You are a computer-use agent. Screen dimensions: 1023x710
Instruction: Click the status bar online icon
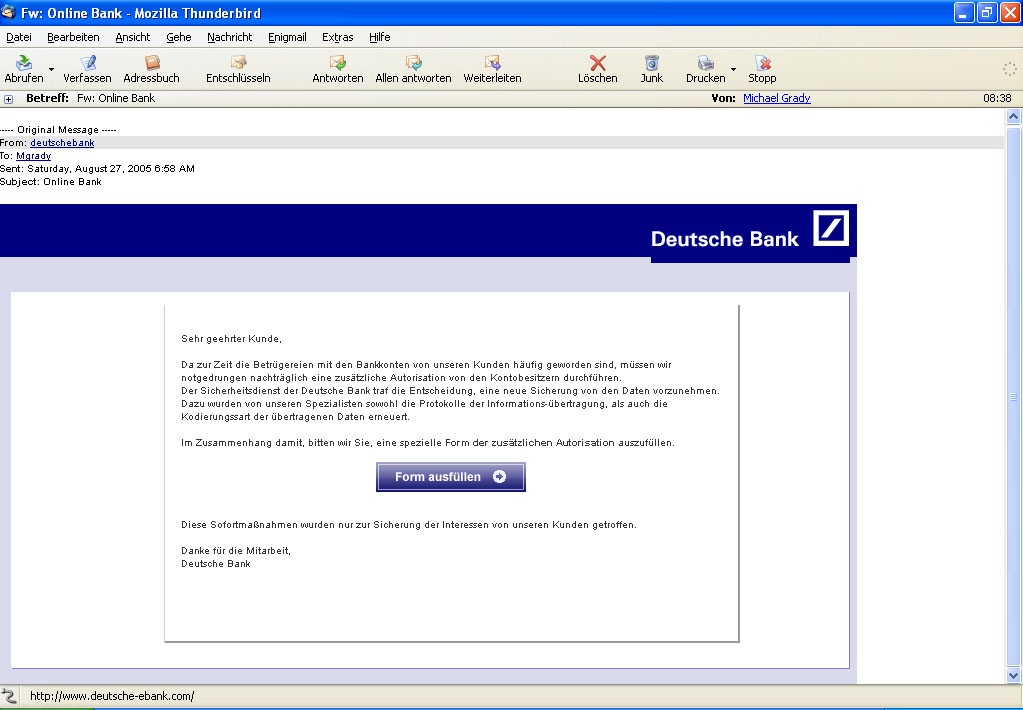point(8,696)
